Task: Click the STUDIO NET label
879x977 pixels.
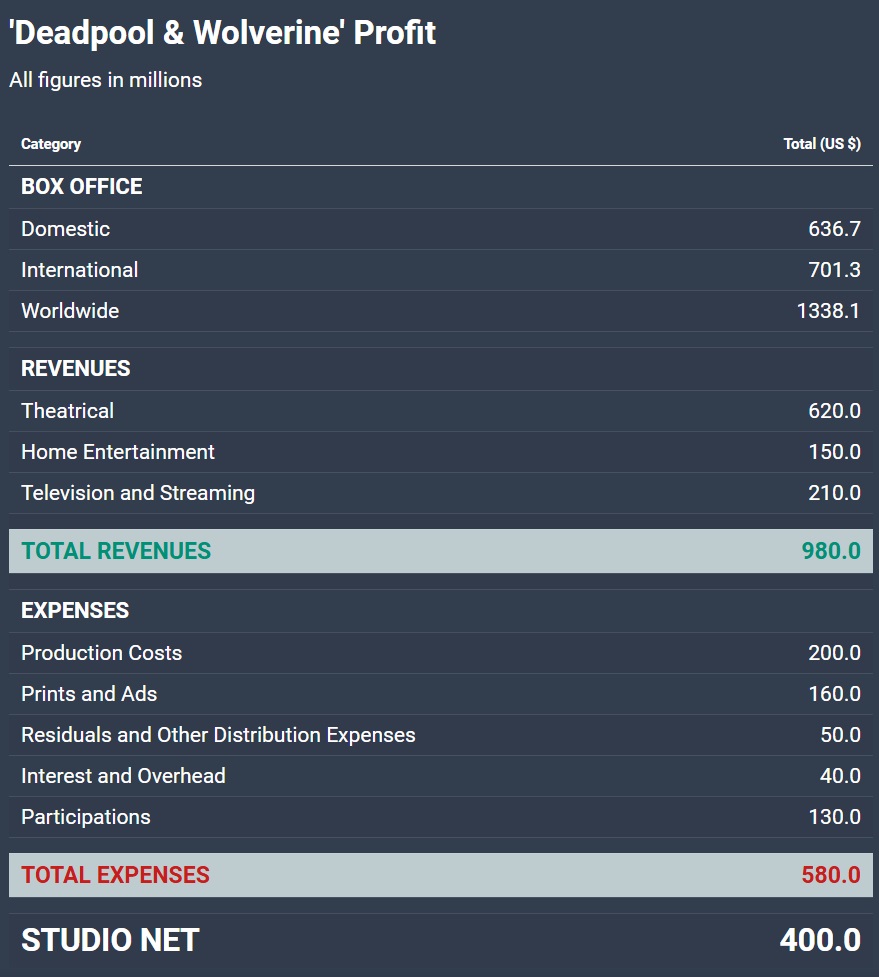Action: pyautogui.click(x=110, y=940)
